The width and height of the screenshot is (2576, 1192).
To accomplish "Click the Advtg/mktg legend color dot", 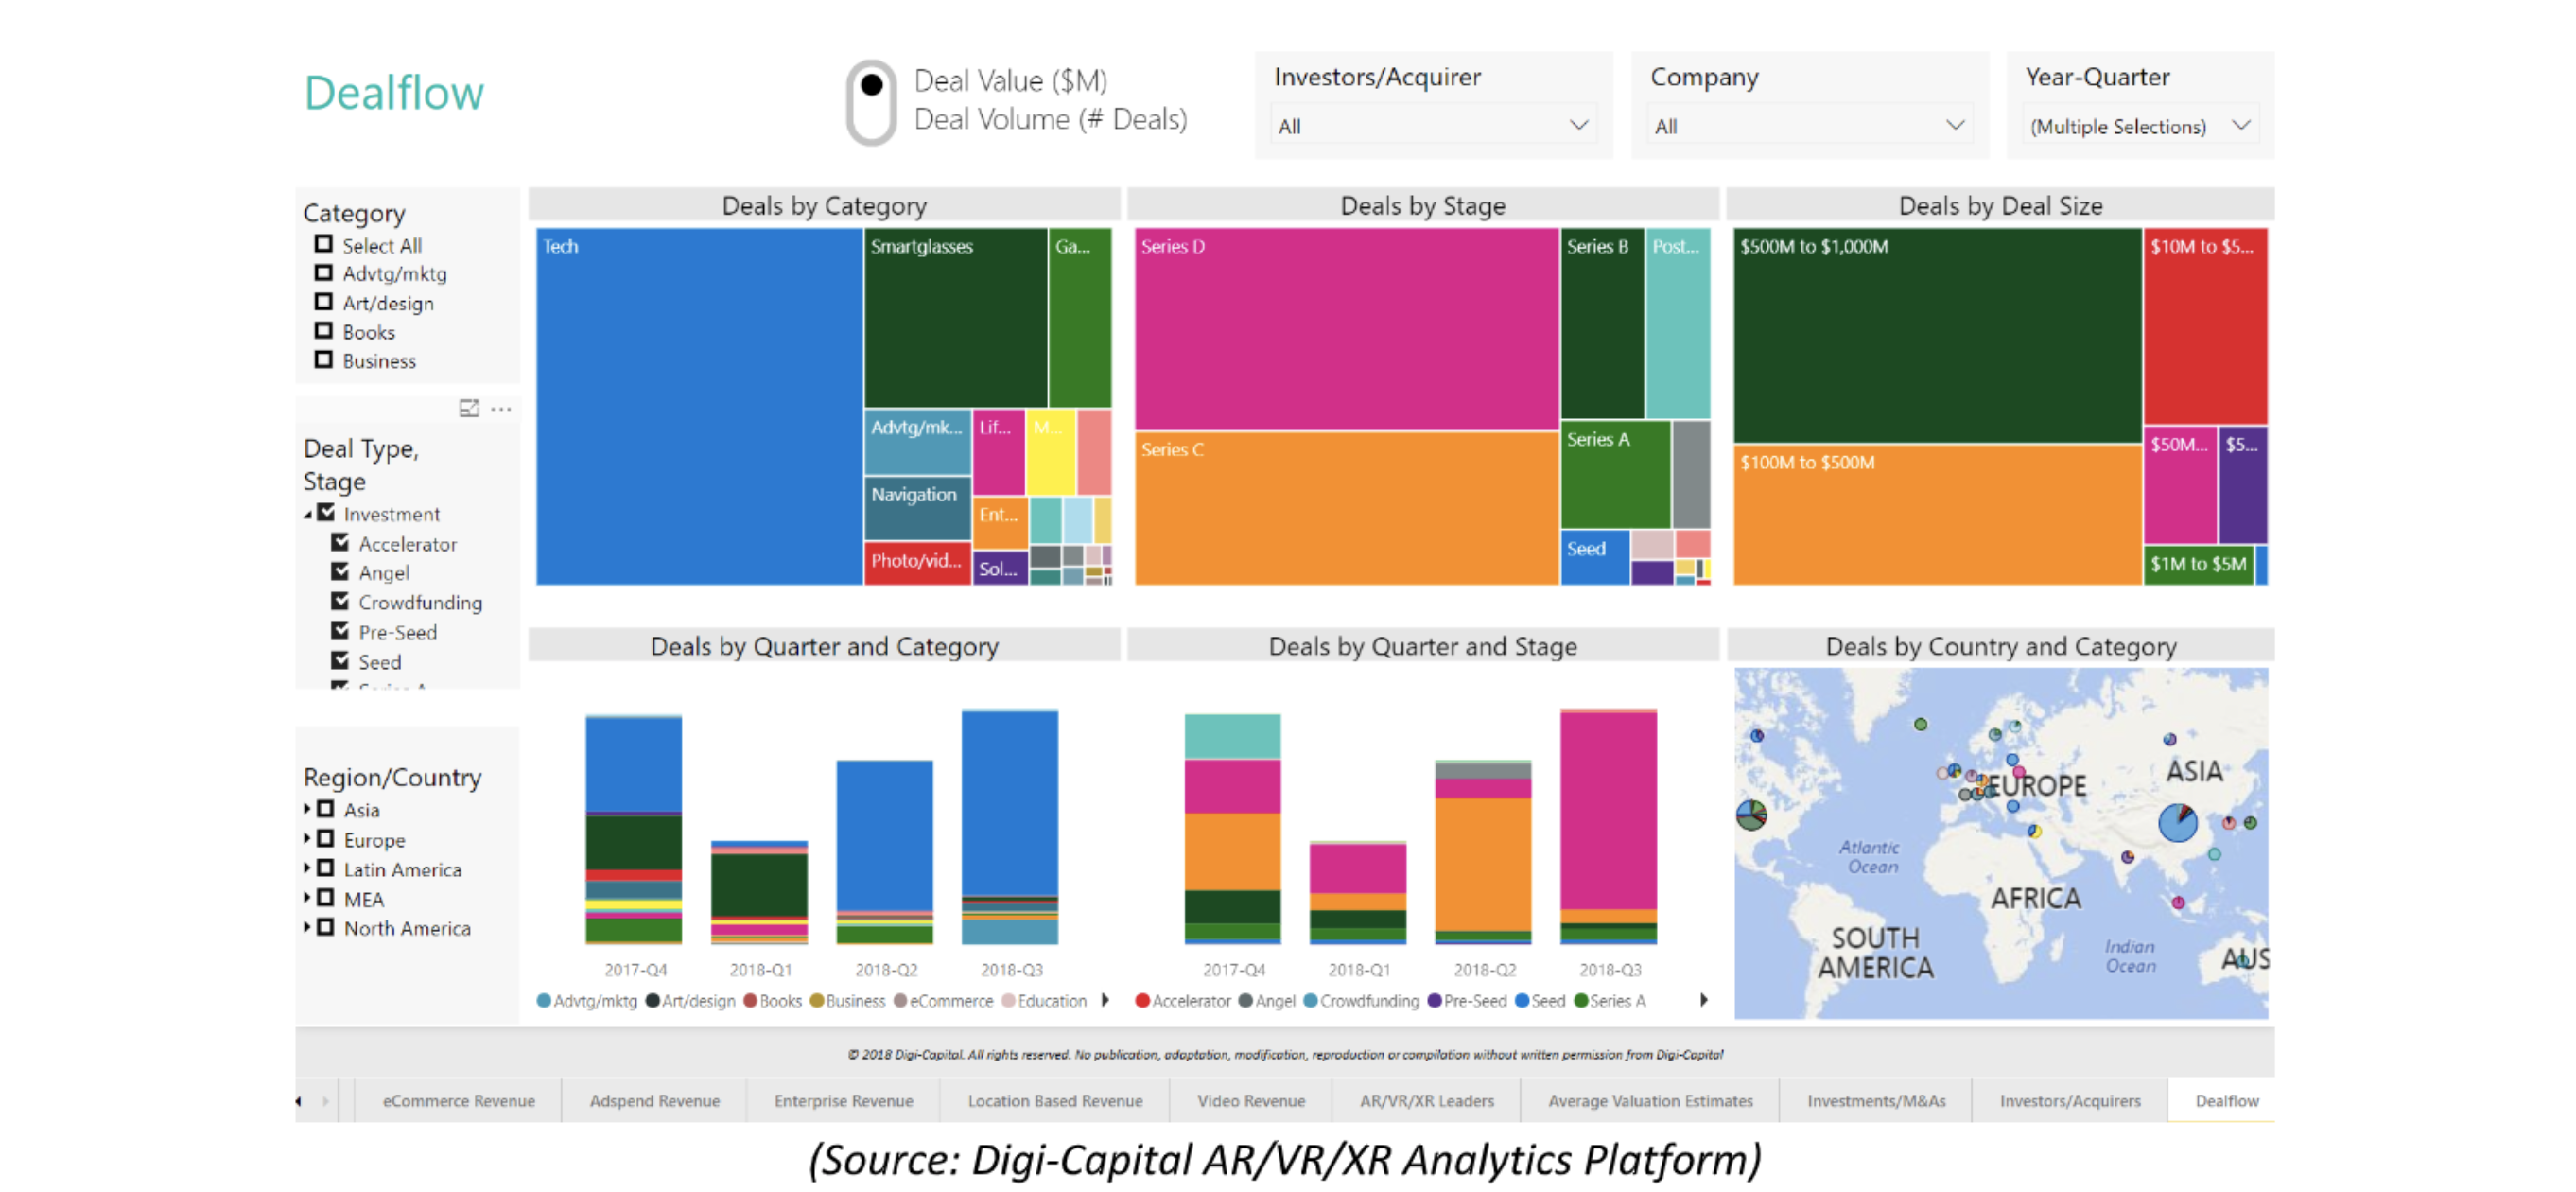I will [544, 1000].
